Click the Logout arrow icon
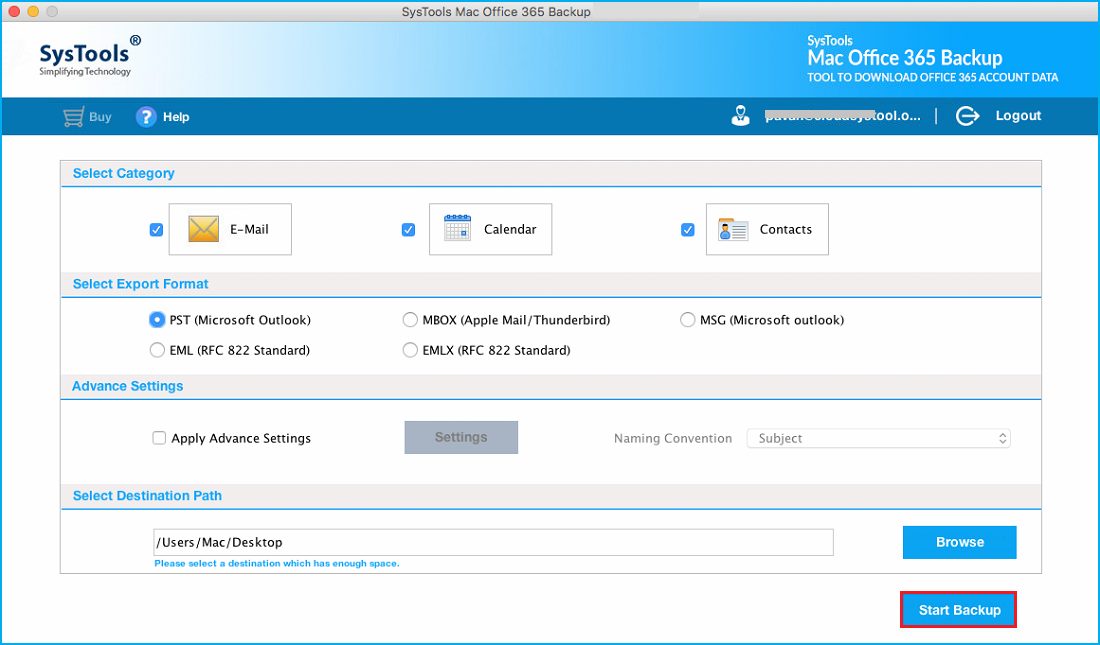Screen dimensions: 1100x645 pos(967,116)
